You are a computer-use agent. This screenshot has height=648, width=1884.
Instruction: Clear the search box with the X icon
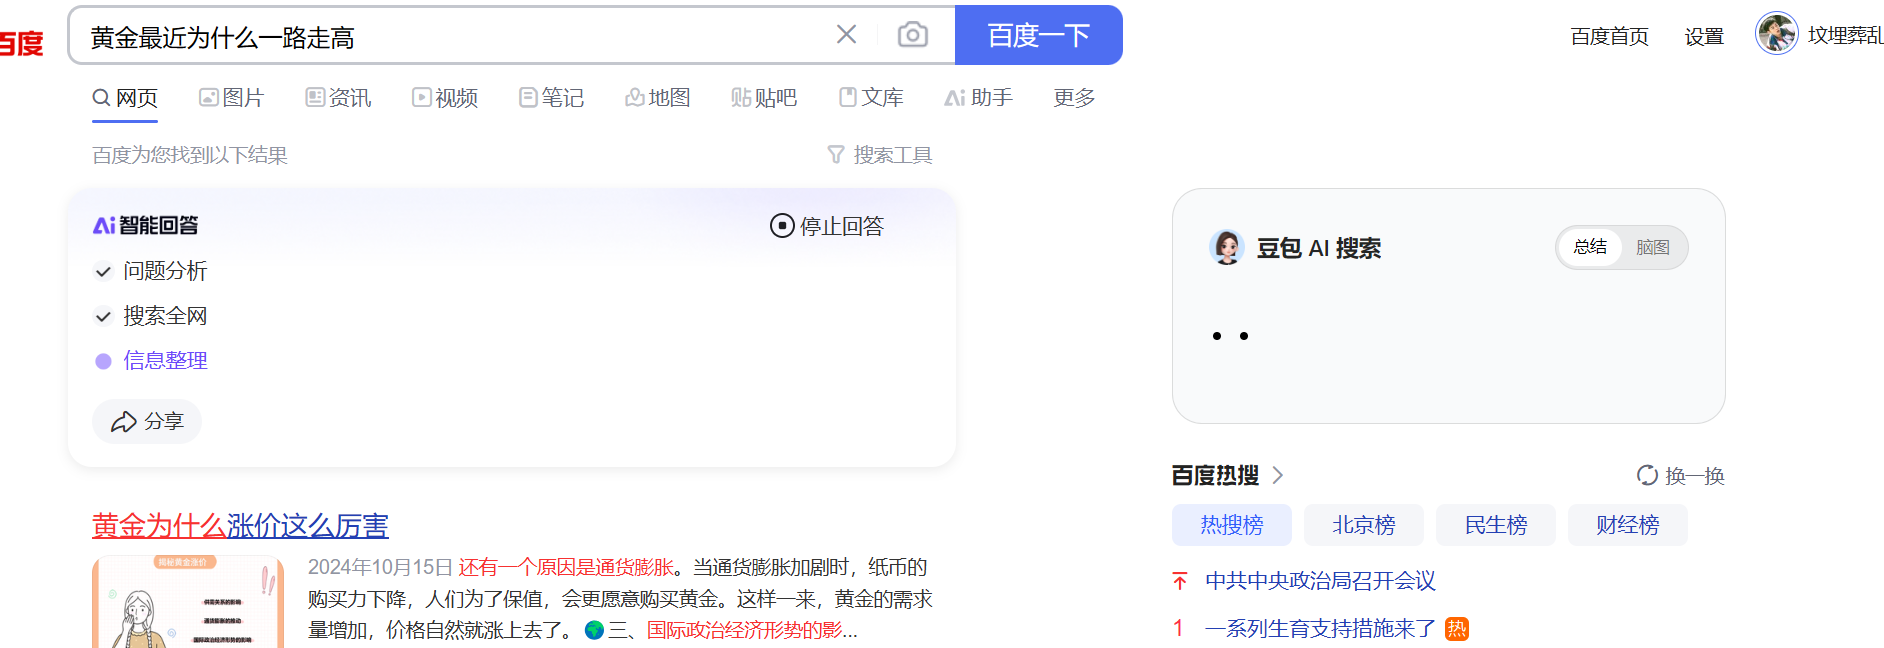click(x=846, y=35)
